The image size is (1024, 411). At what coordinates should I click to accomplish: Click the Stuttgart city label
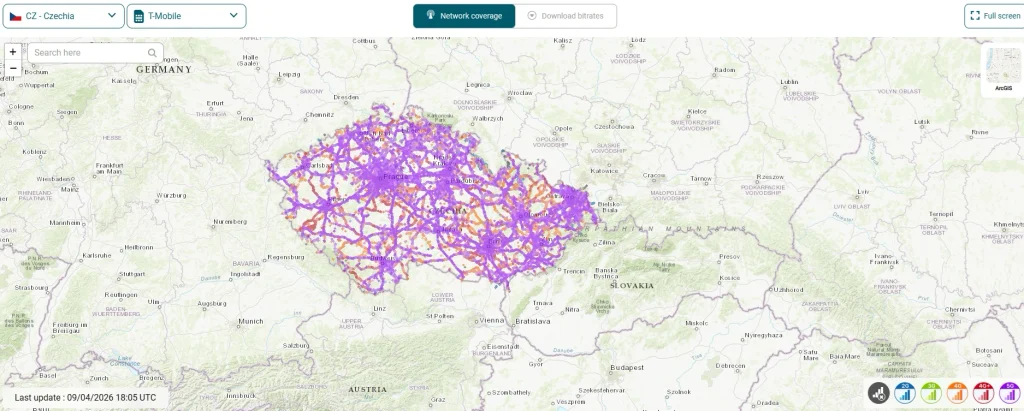tap(133, 274)
